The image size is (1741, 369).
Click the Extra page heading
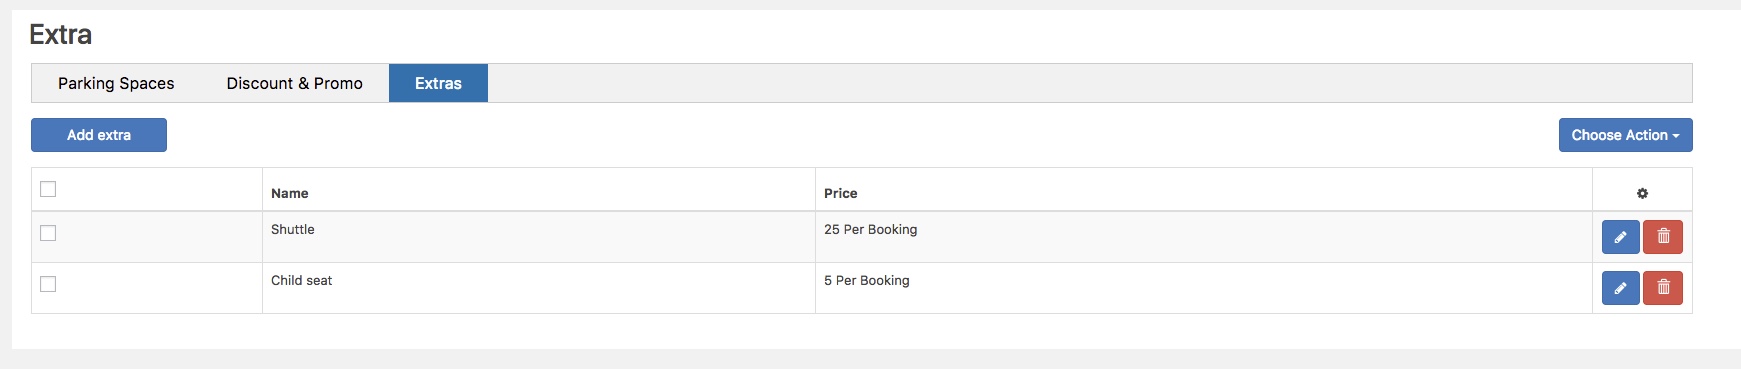[x=61, y=35]
